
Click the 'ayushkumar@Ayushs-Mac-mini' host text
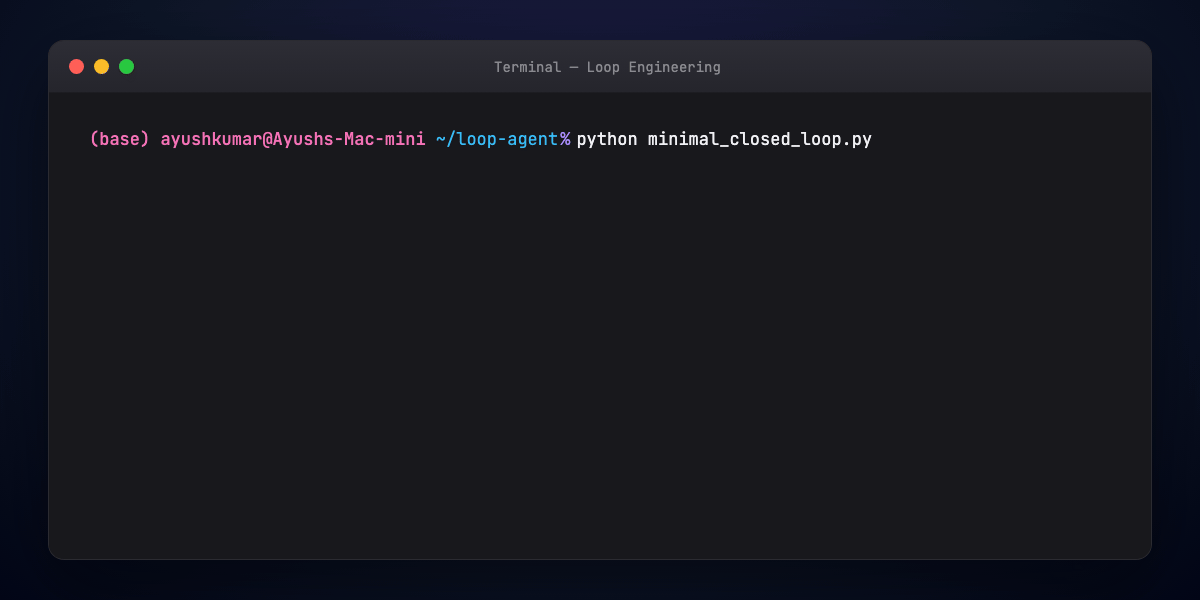point(293,139)
